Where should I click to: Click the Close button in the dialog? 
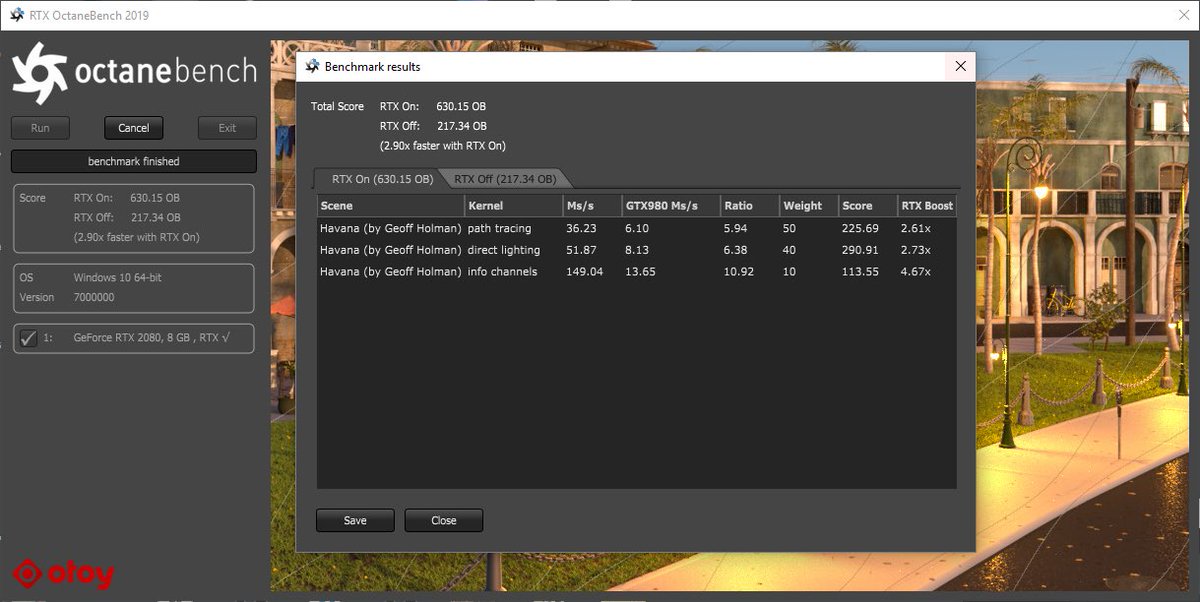click(444, 520)
